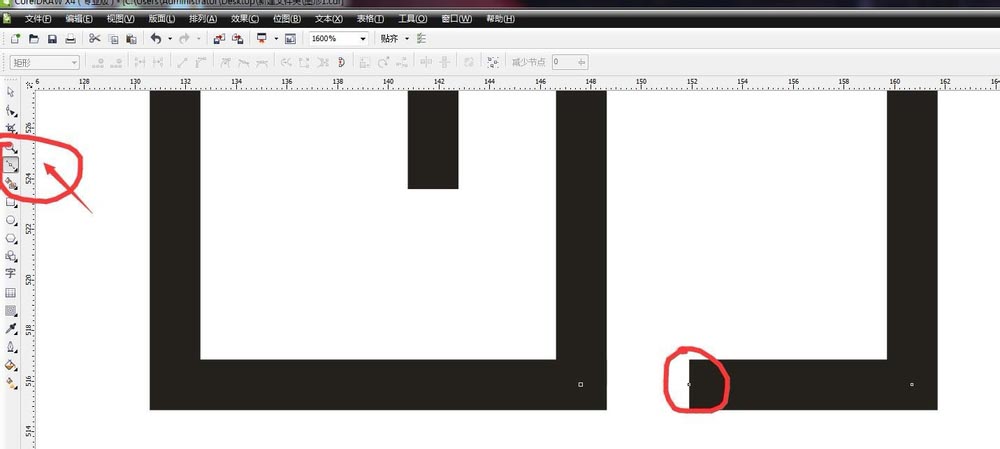Select the Text tool in toolbox
Viewport: 1000px width, 449px height.
click(11, 273)
